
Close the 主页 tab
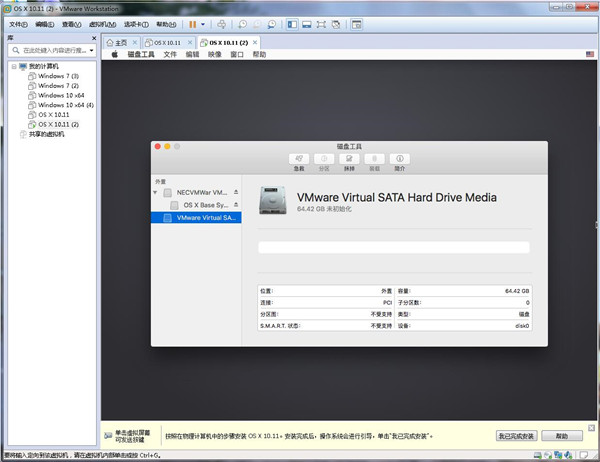135,42
